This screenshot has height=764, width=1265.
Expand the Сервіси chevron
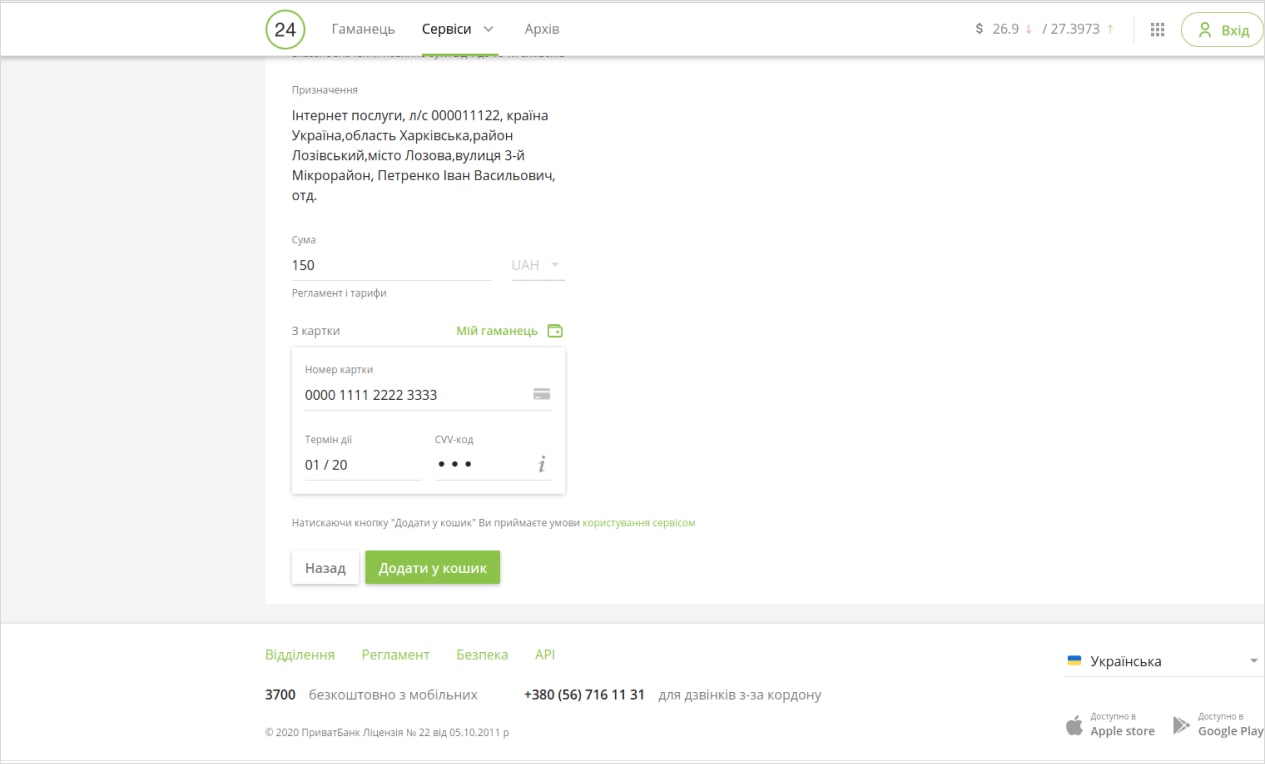[x=489, y=29]
